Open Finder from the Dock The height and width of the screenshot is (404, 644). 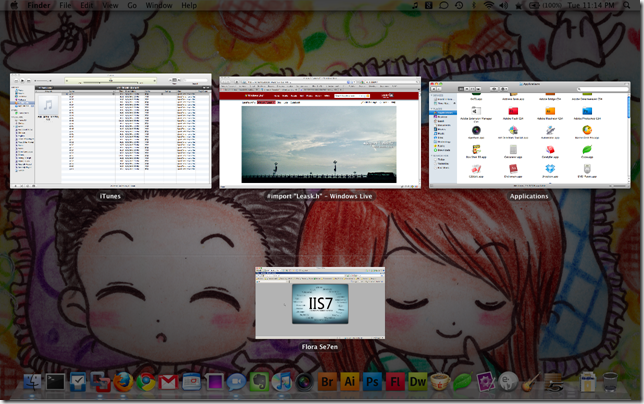pos(32,382)
